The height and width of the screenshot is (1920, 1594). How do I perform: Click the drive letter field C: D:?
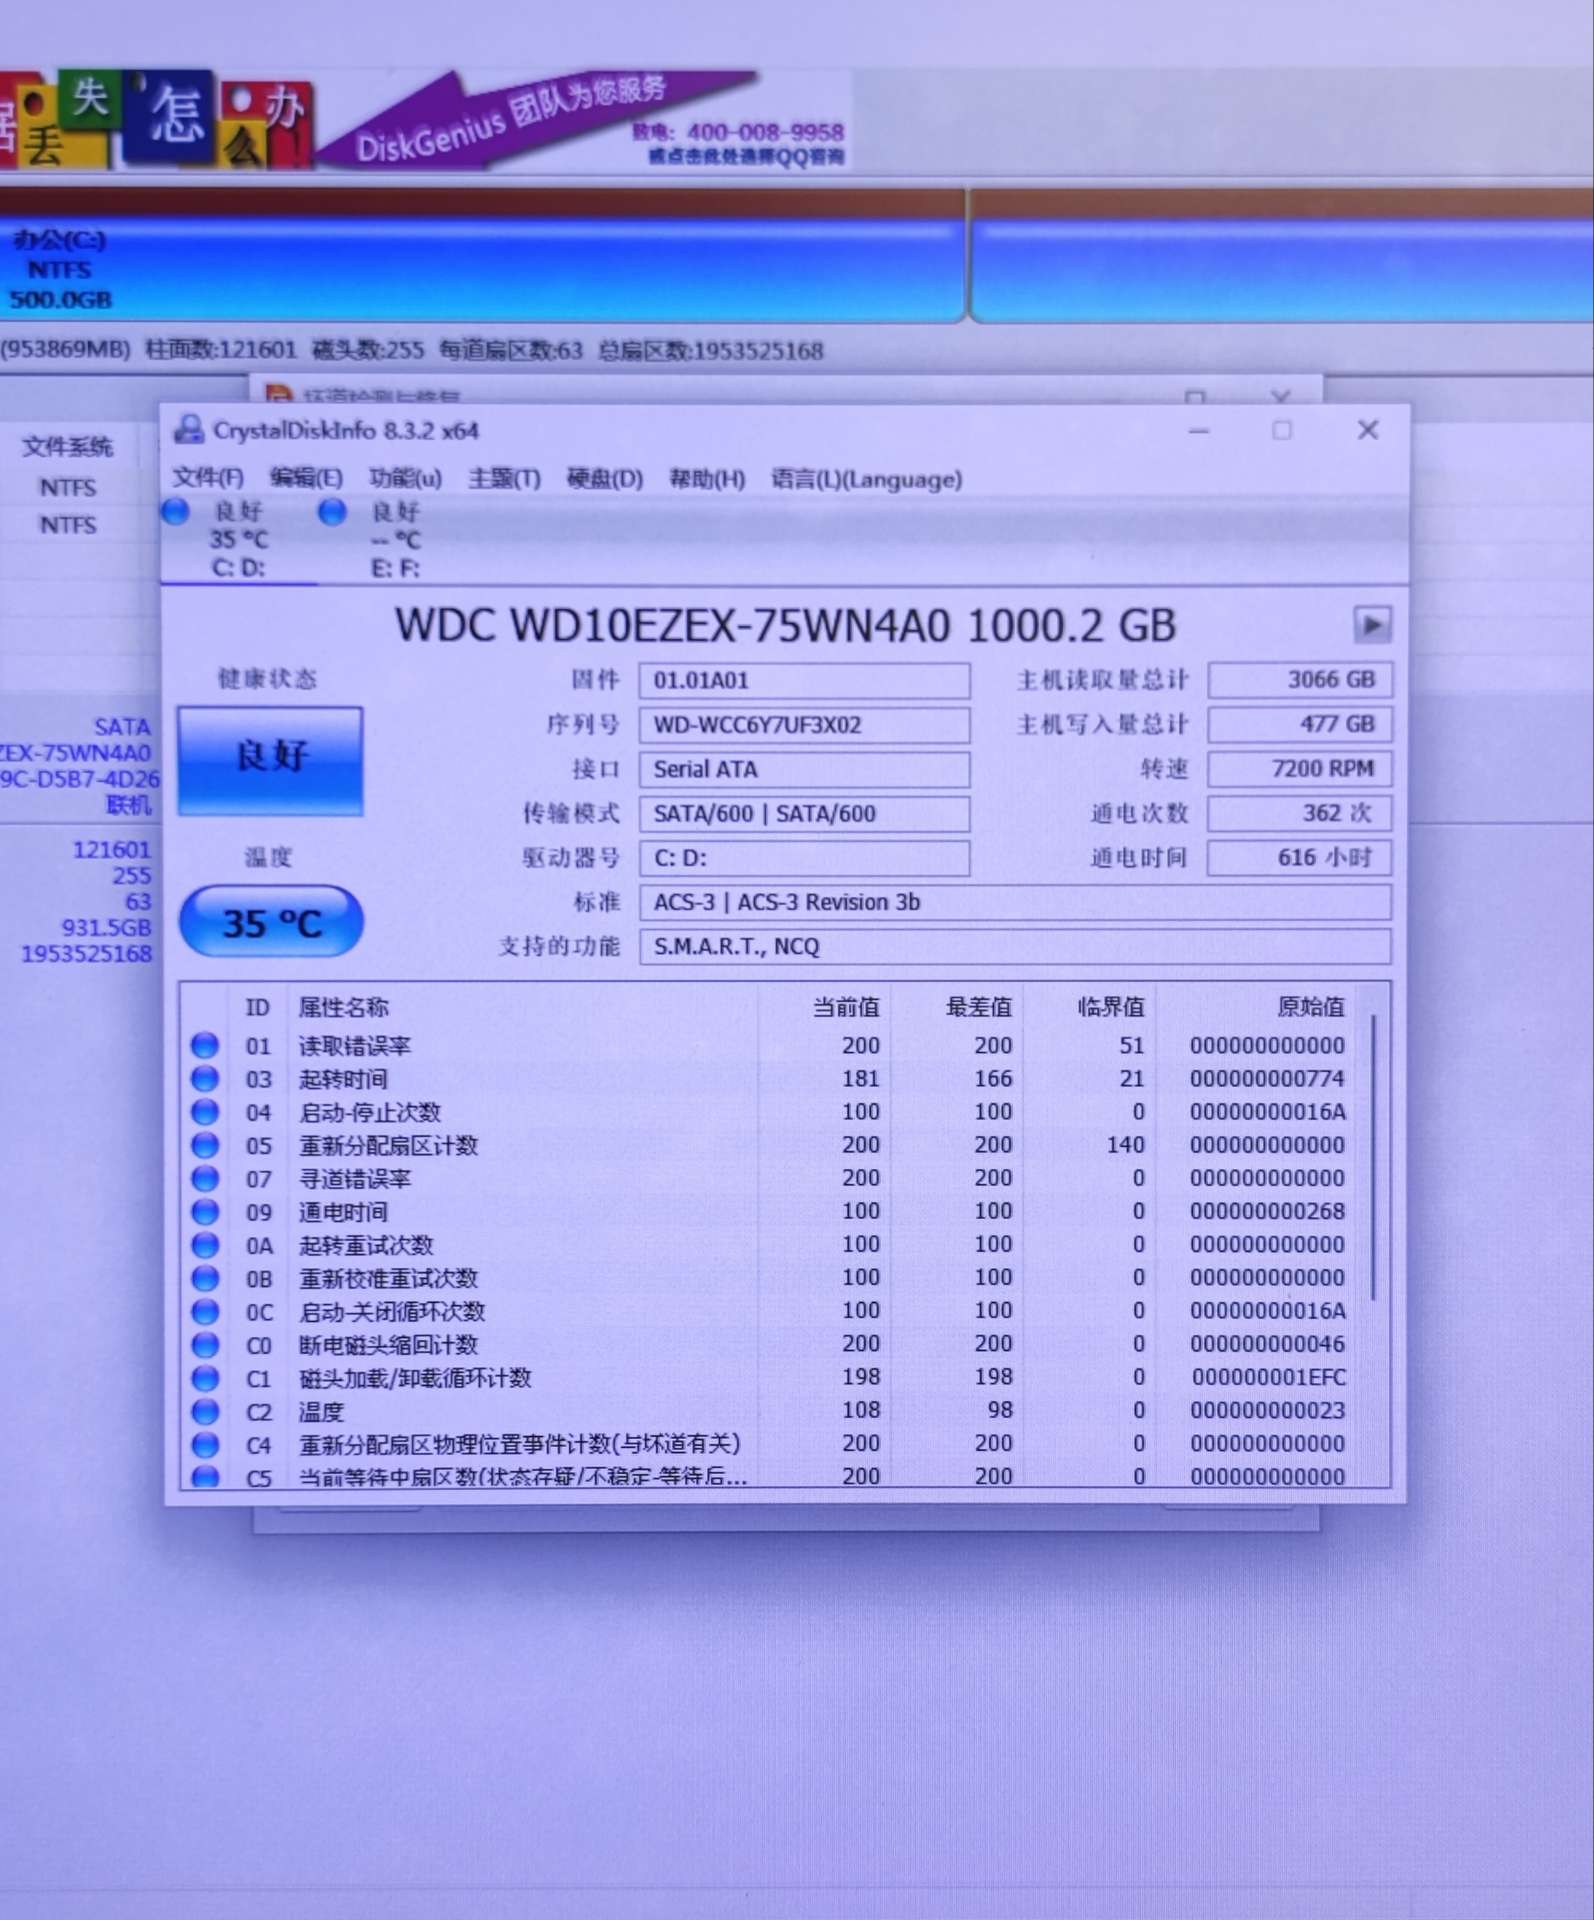coord(804,858)
